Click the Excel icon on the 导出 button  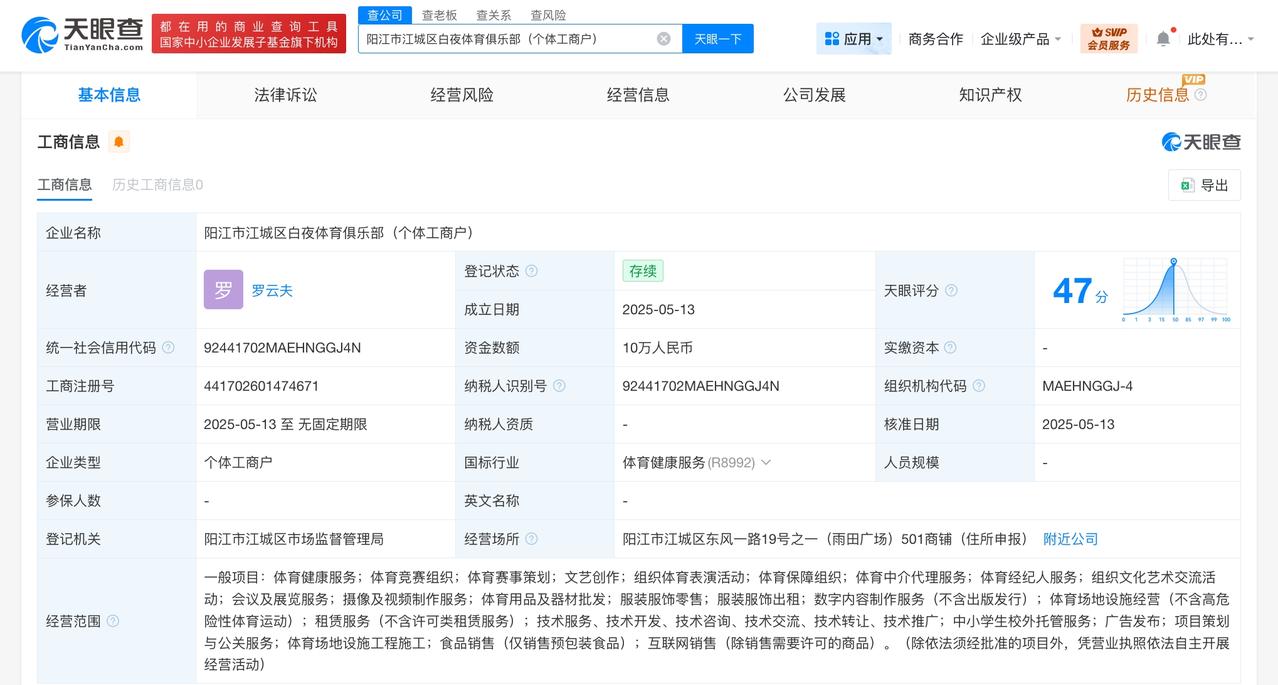(x=1185, y=185)
